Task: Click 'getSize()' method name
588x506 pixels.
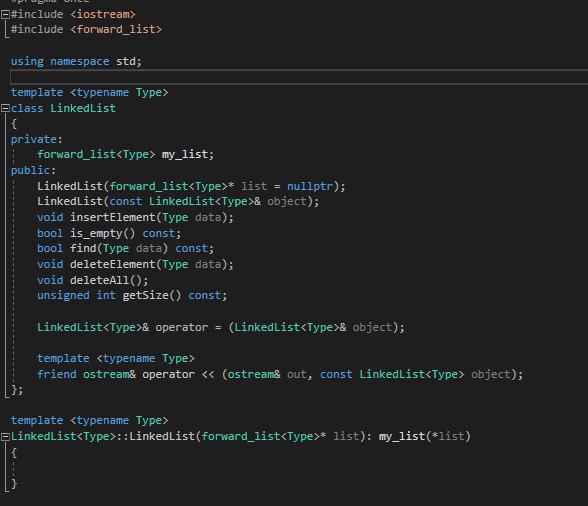Action: 152,295
